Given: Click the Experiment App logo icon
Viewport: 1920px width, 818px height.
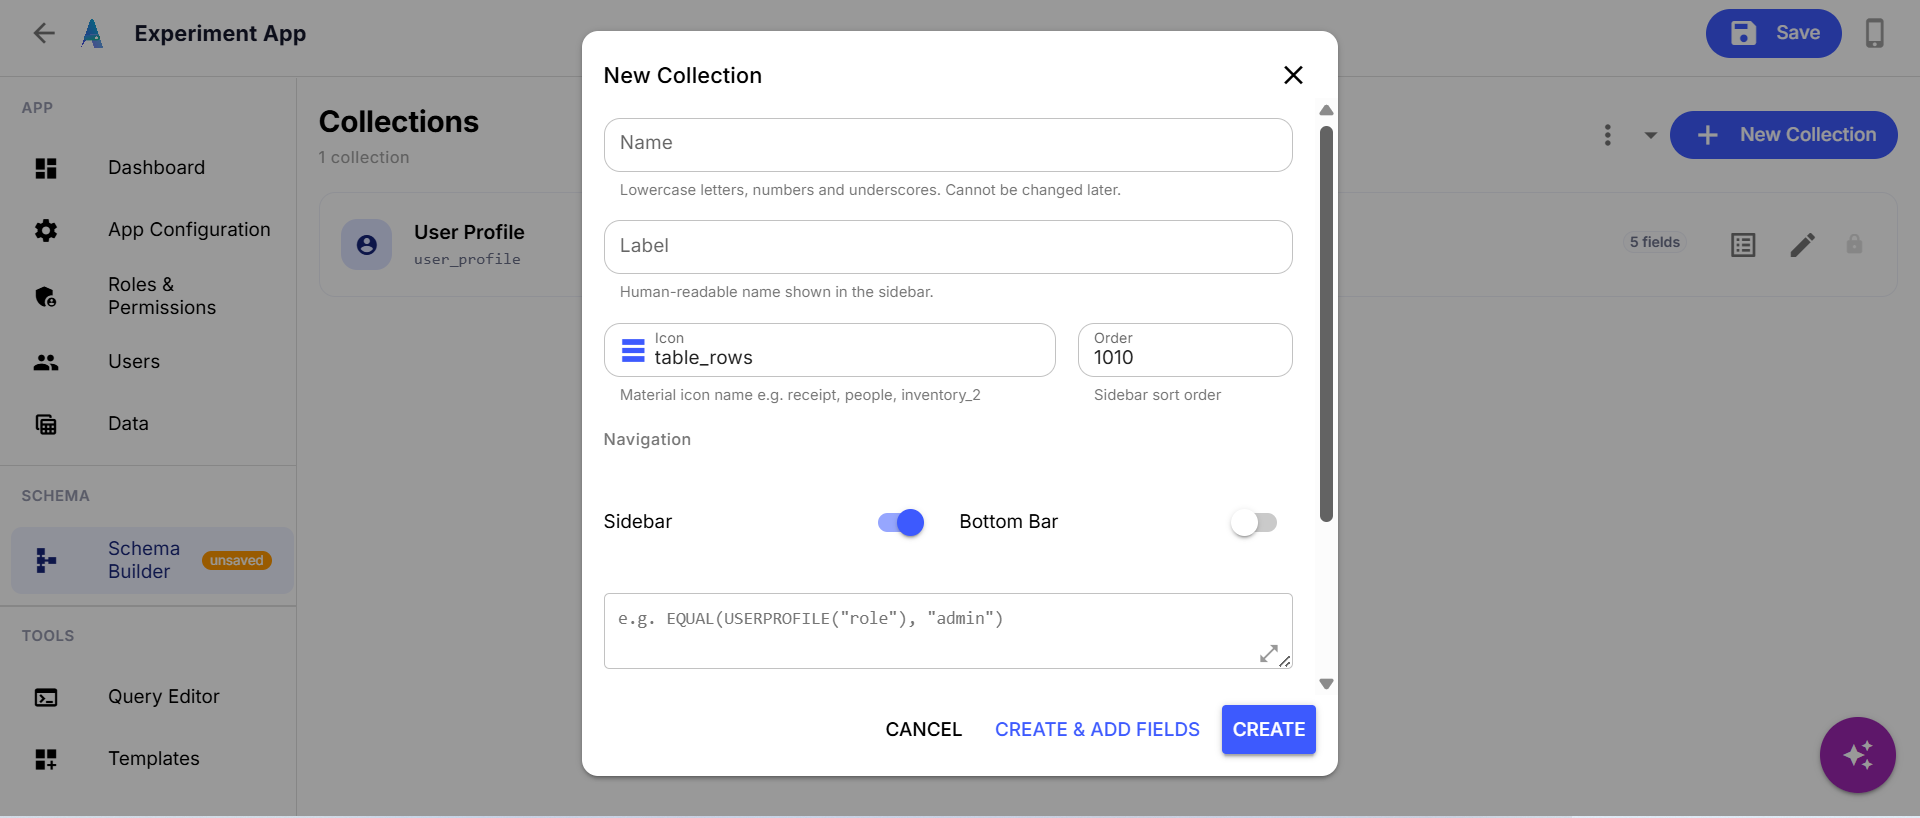Looking at the screenshot, I should (92, 33).
